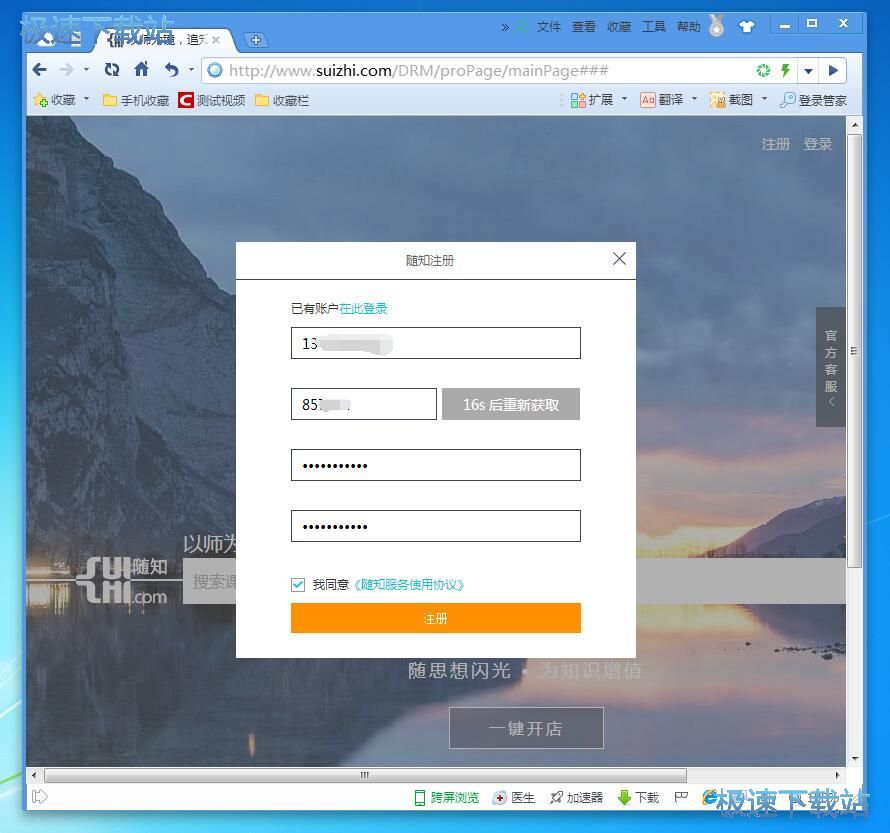
Task: Click the medal icon in title bar
Action: (x=717, y=26)
